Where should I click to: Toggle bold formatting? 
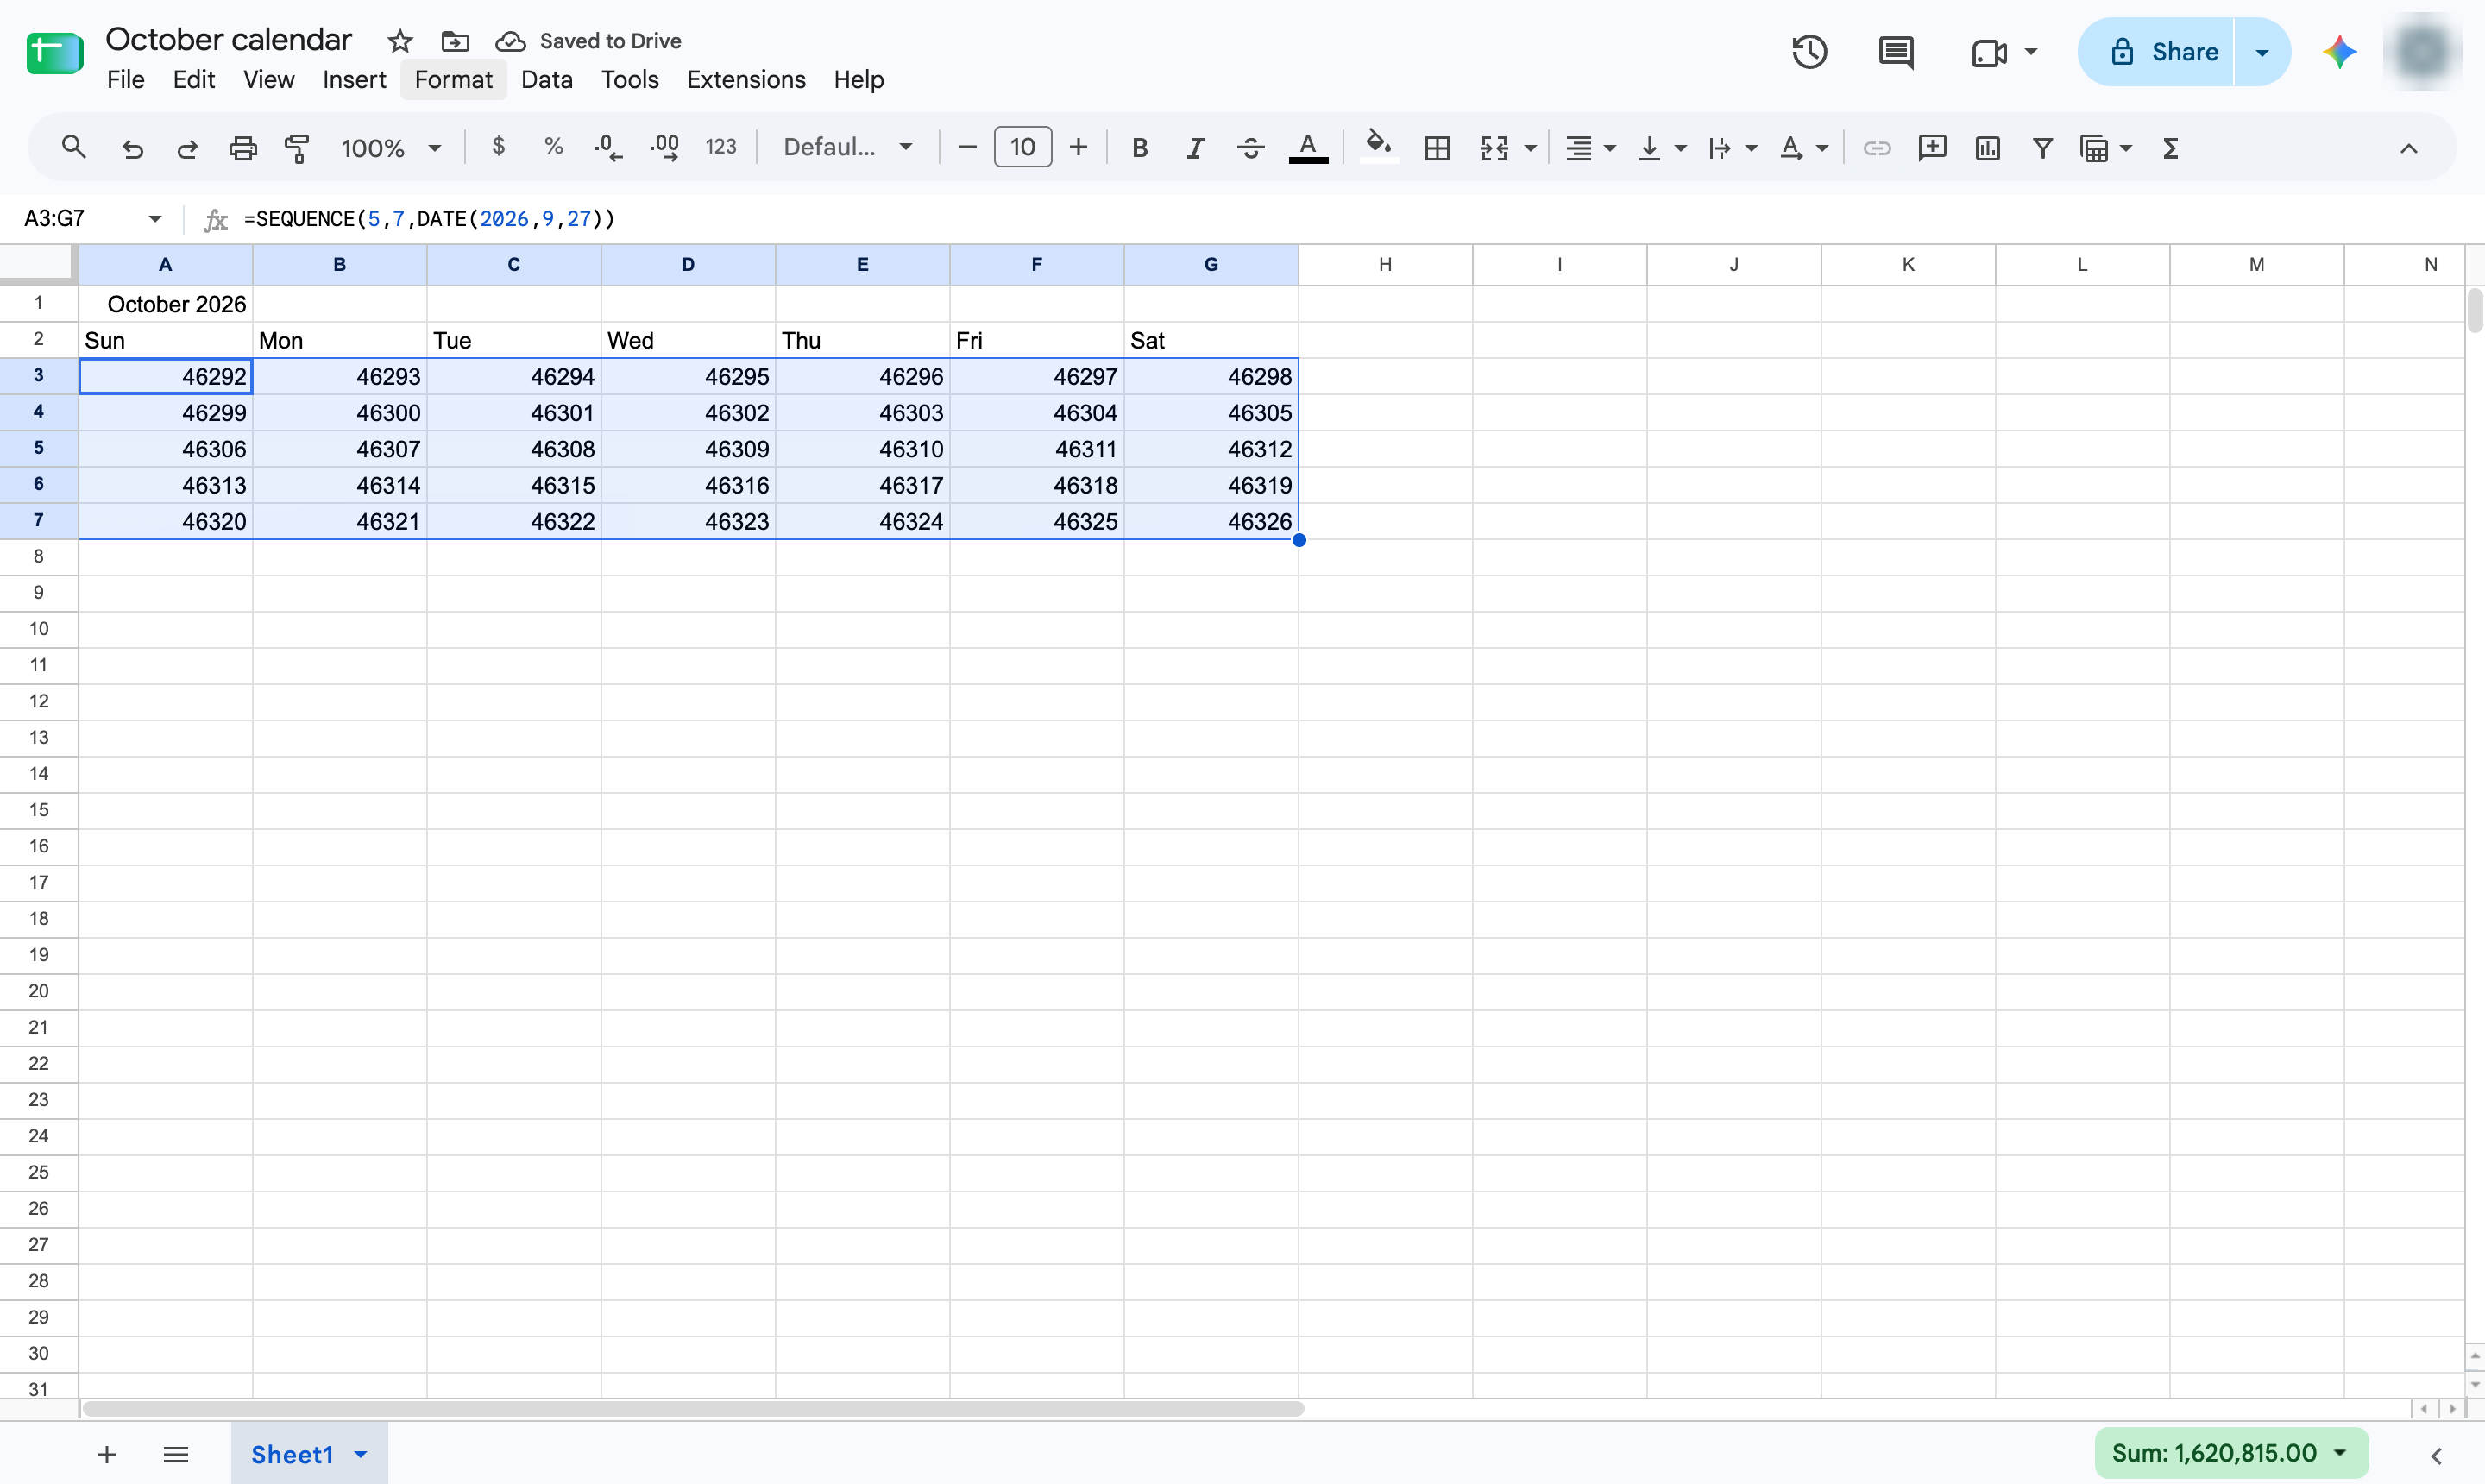click(x=1139, y=148)
